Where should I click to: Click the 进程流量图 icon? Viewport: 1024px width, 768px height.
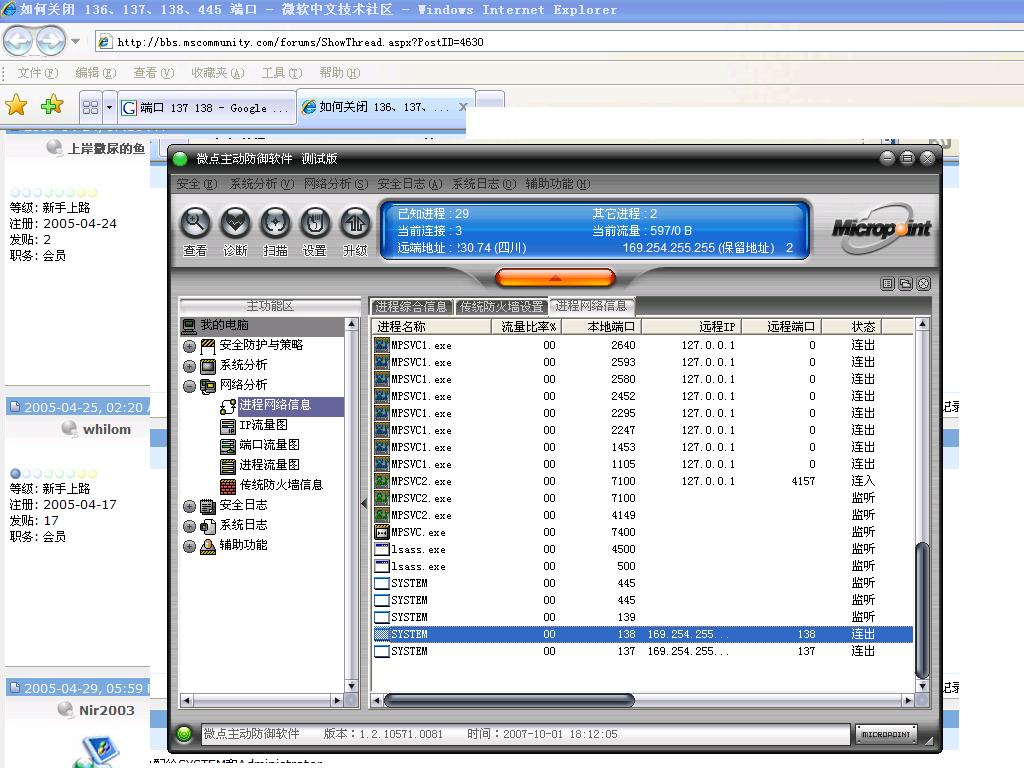tap(228, 466)
